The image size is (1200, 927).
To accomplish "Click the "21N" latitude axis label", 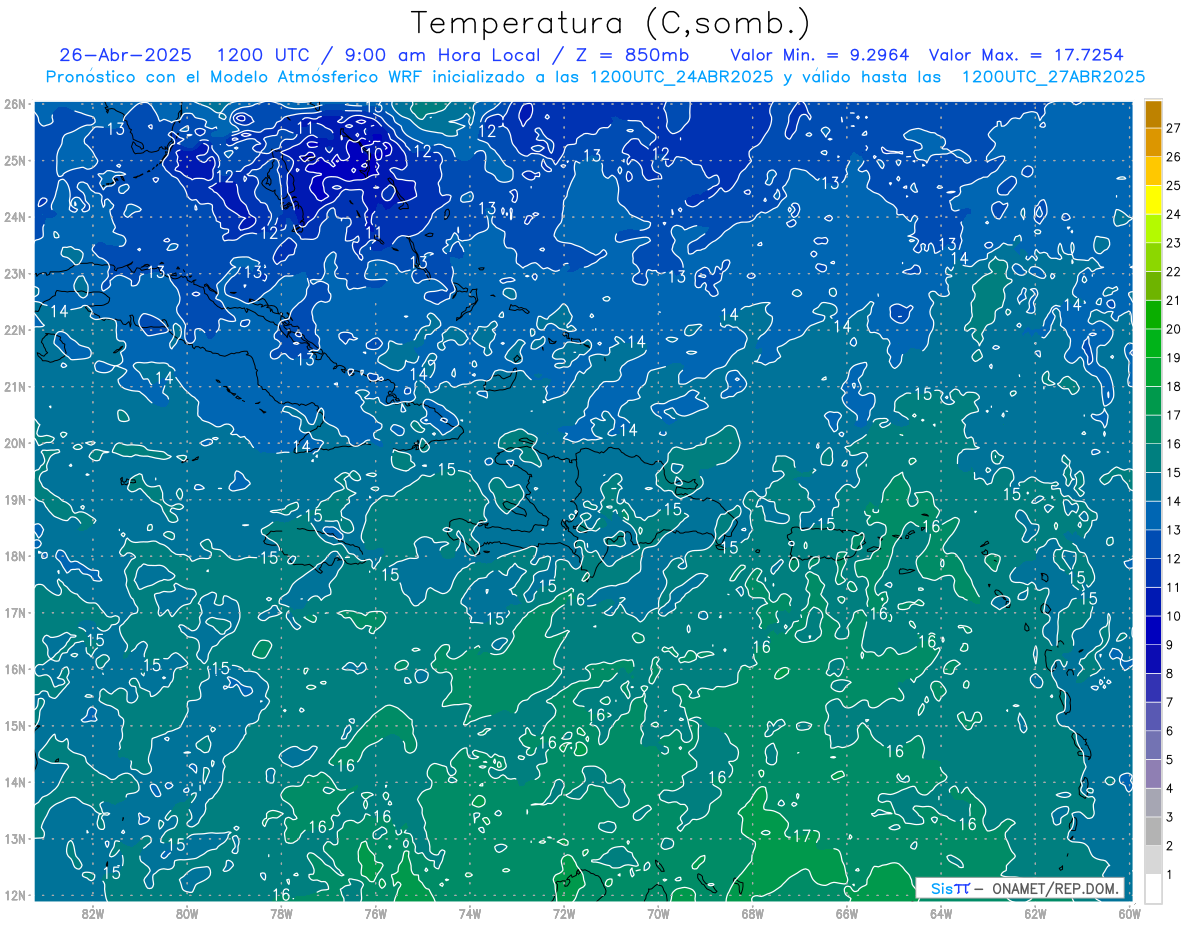I will [x=14, y=387].
